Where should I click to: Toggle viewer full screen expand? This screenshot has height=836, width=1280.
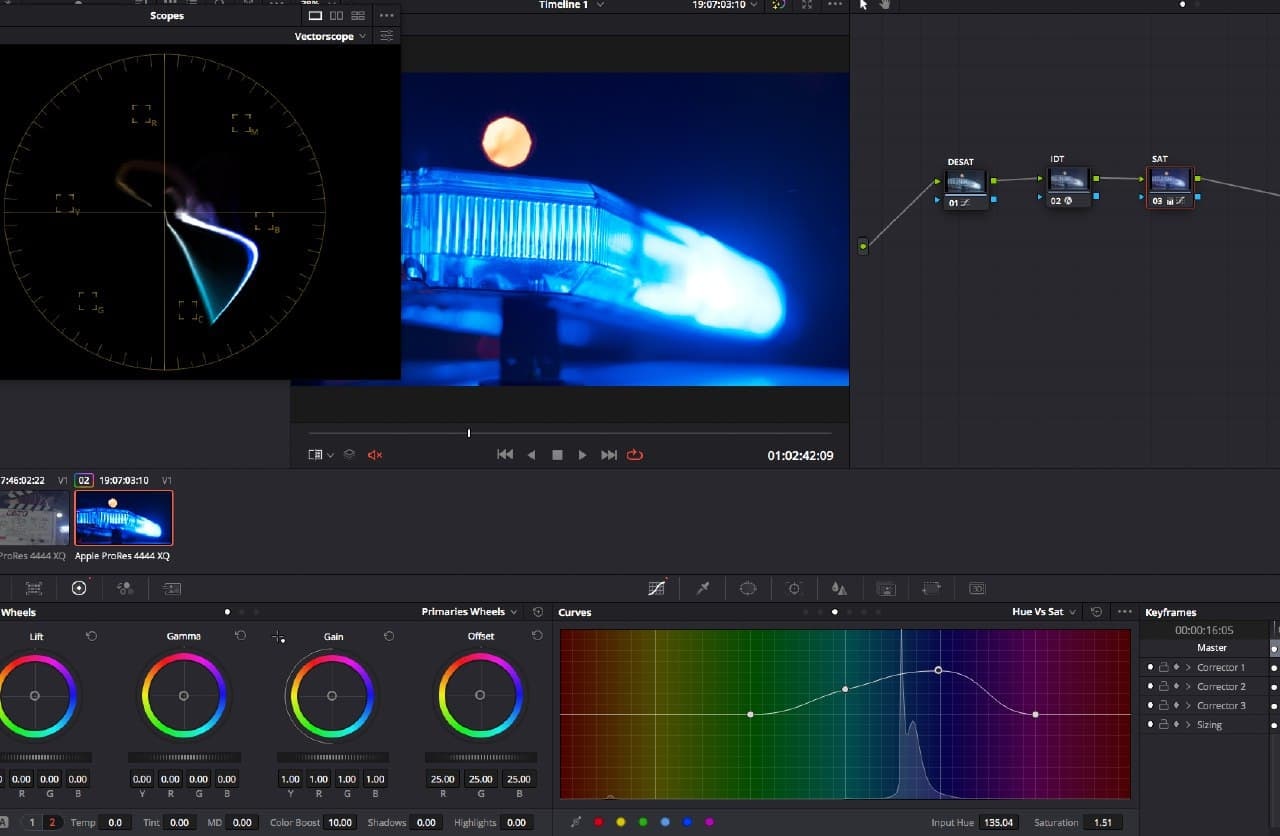(806, 5)
